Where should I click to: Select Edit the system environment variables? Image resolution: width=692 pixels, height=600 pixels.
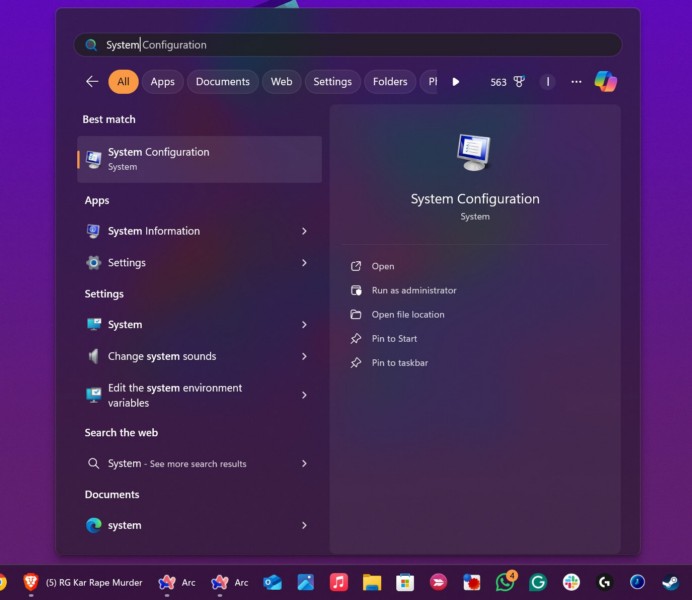coord(199,395)
